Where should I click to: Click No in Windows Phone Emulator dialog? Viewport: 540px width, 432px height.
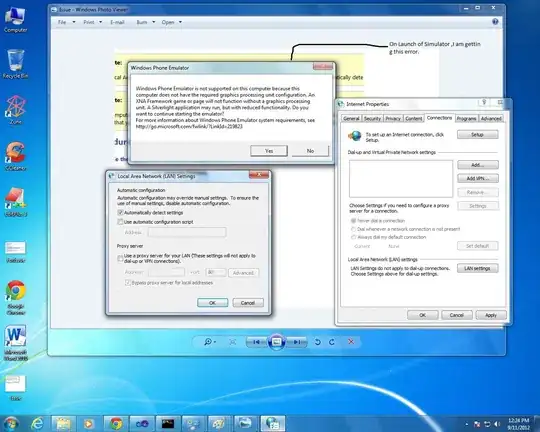pyautogui.click(x=310, y=151)
